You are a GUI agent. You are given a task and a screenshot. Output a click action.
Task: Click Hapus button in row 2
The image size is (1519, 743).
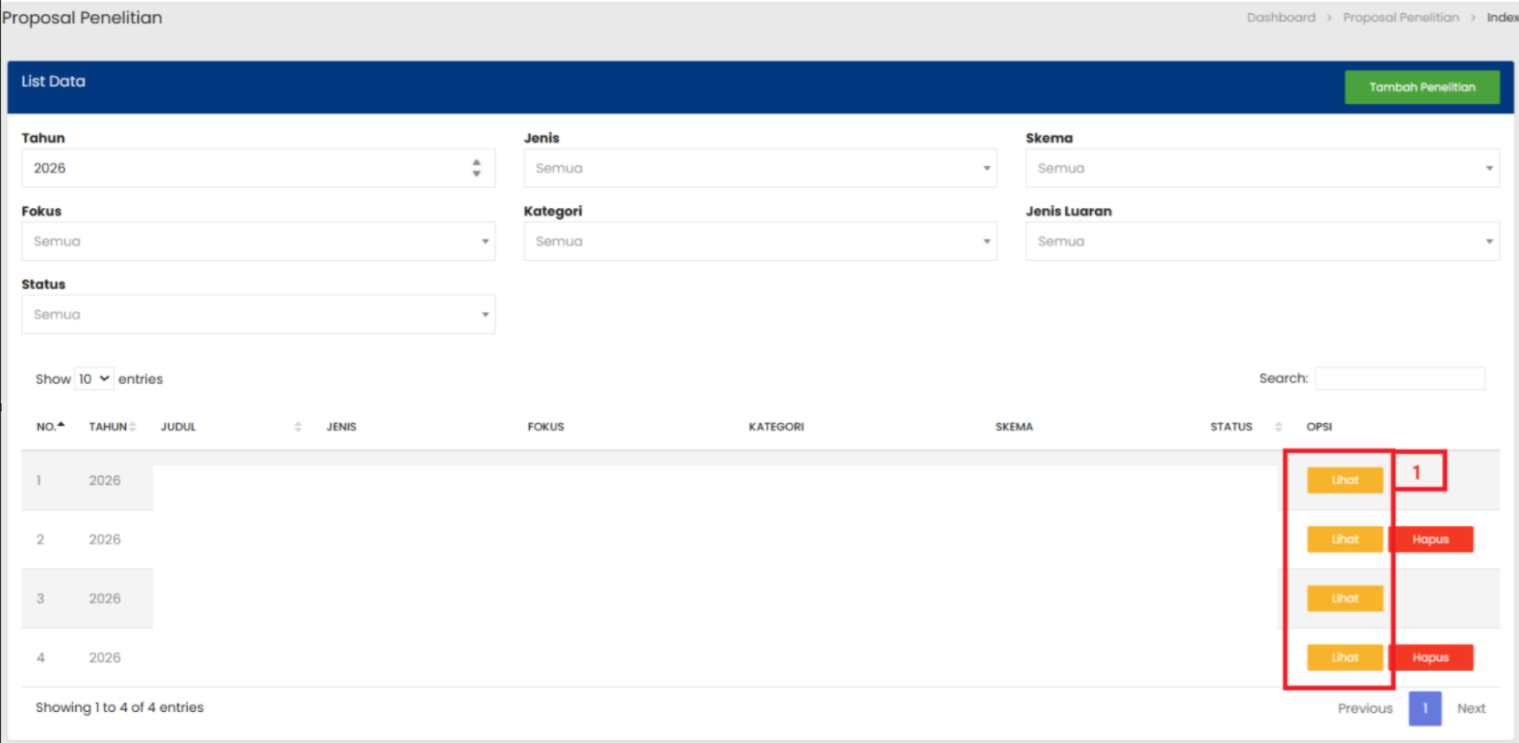[1430, 540]
